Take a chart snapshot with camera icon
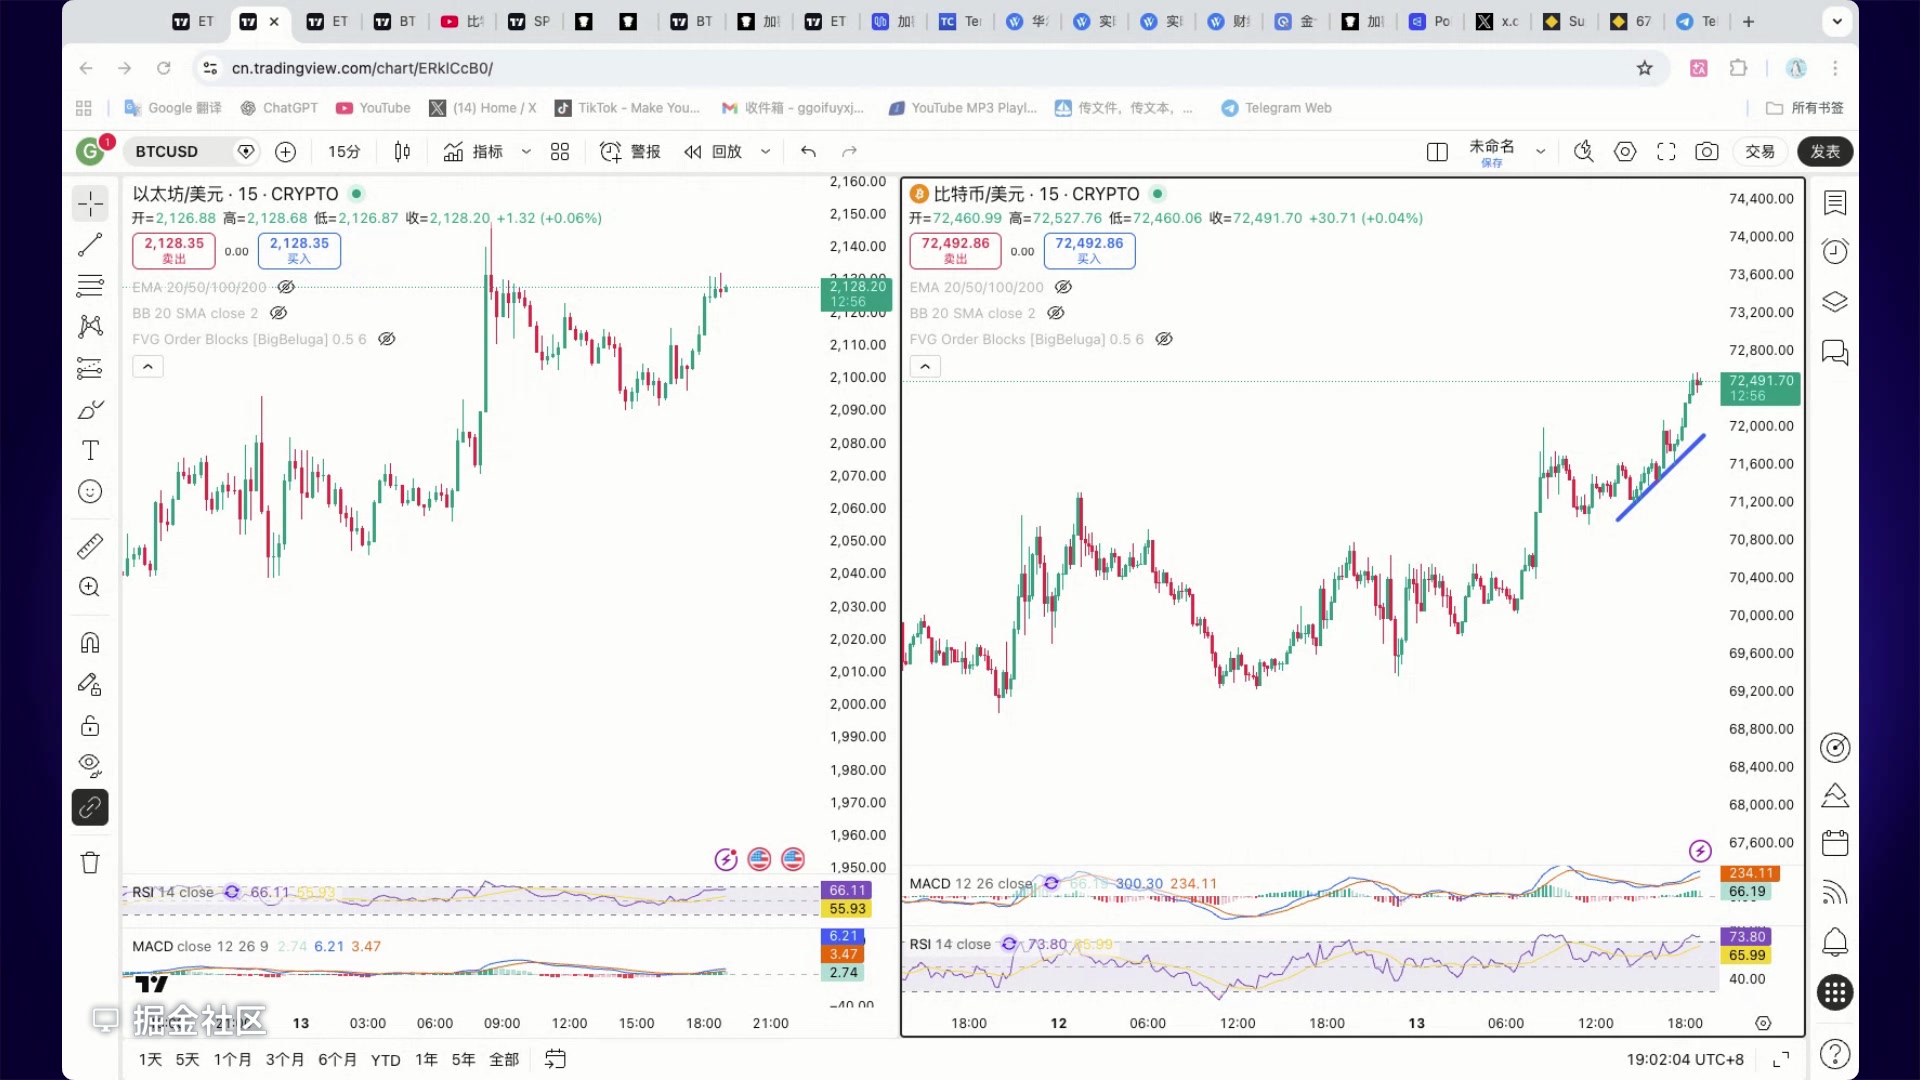Screen dimensions: 1920x1080 pos(1706,152)
